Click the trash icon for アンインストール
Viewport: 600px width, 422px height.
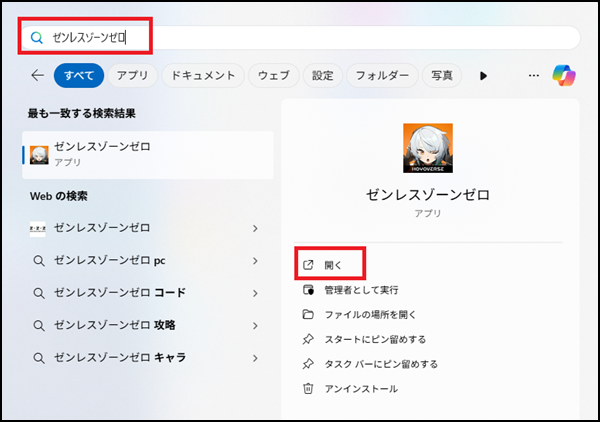click(308, 389)
